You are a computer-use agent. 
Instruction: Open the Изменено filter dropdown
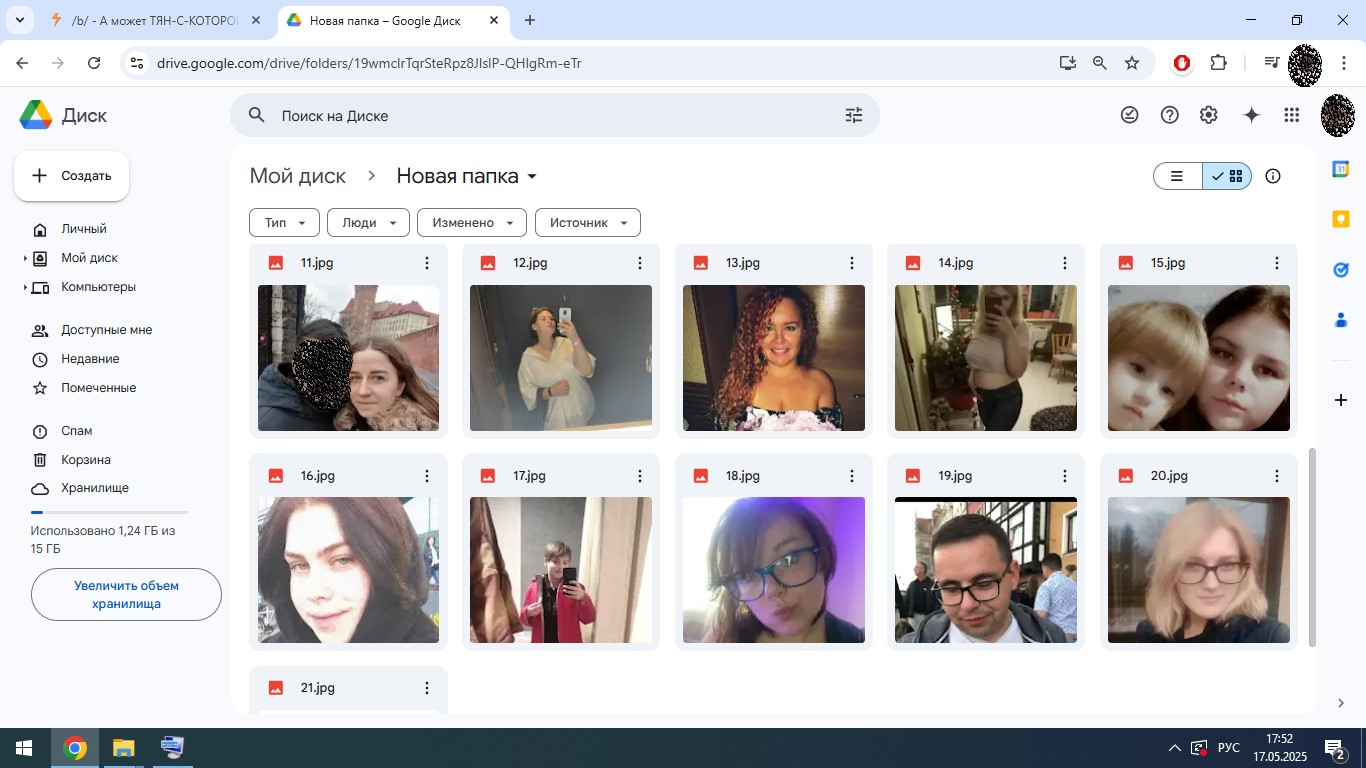coord(472,222)
